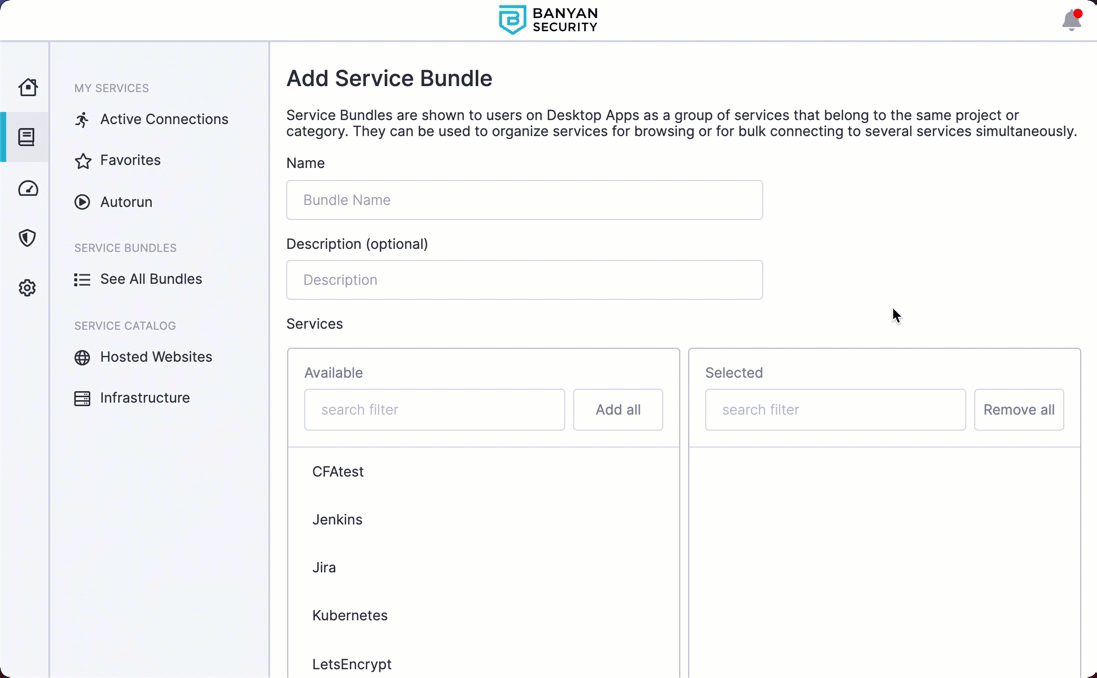Click the Available services search filter
The image size is (1097, 678).
[x=434, y=410]
